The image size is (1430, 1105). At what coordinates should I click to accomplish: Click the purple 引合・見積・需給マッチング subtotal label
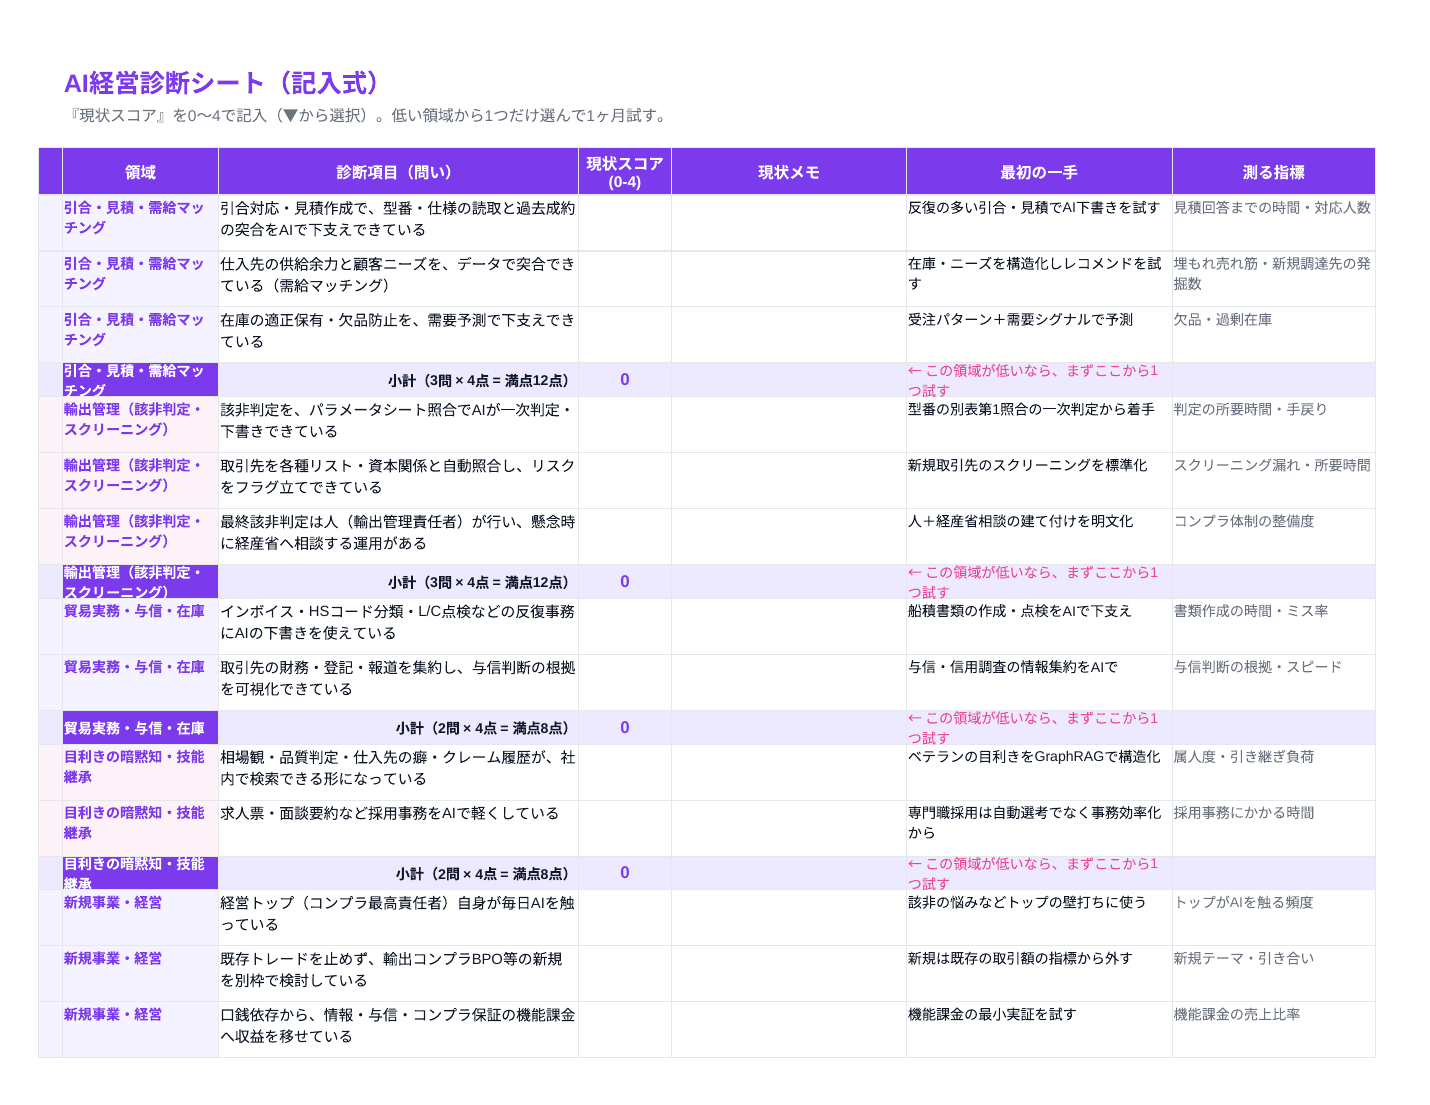tap(140, 380)
